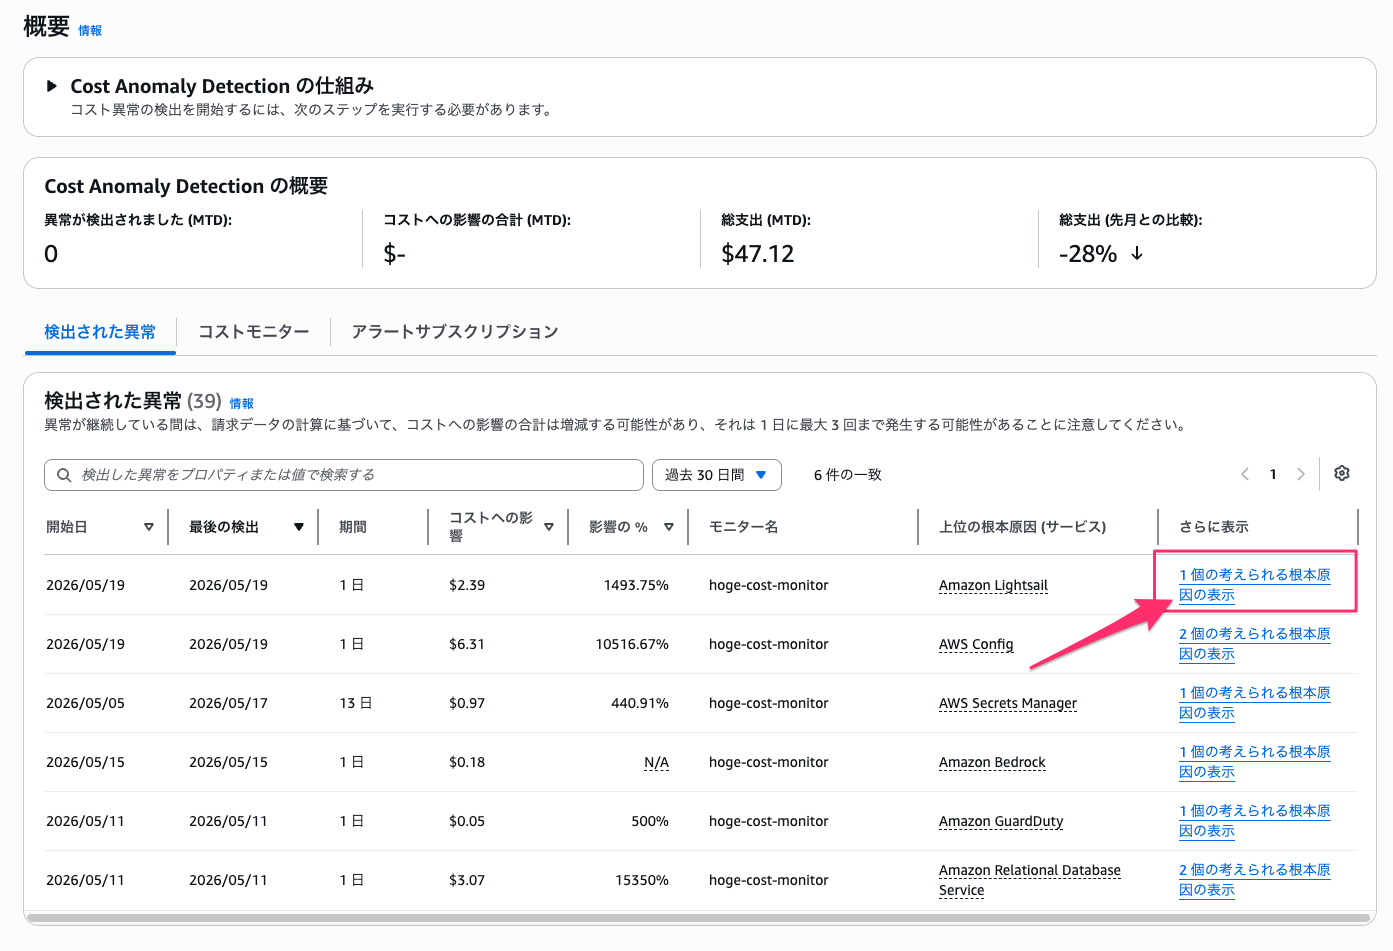The height and width of the screenshot is (951, 1393).
Task: Select page number 1 in pagination
Action: point(1273,474)
